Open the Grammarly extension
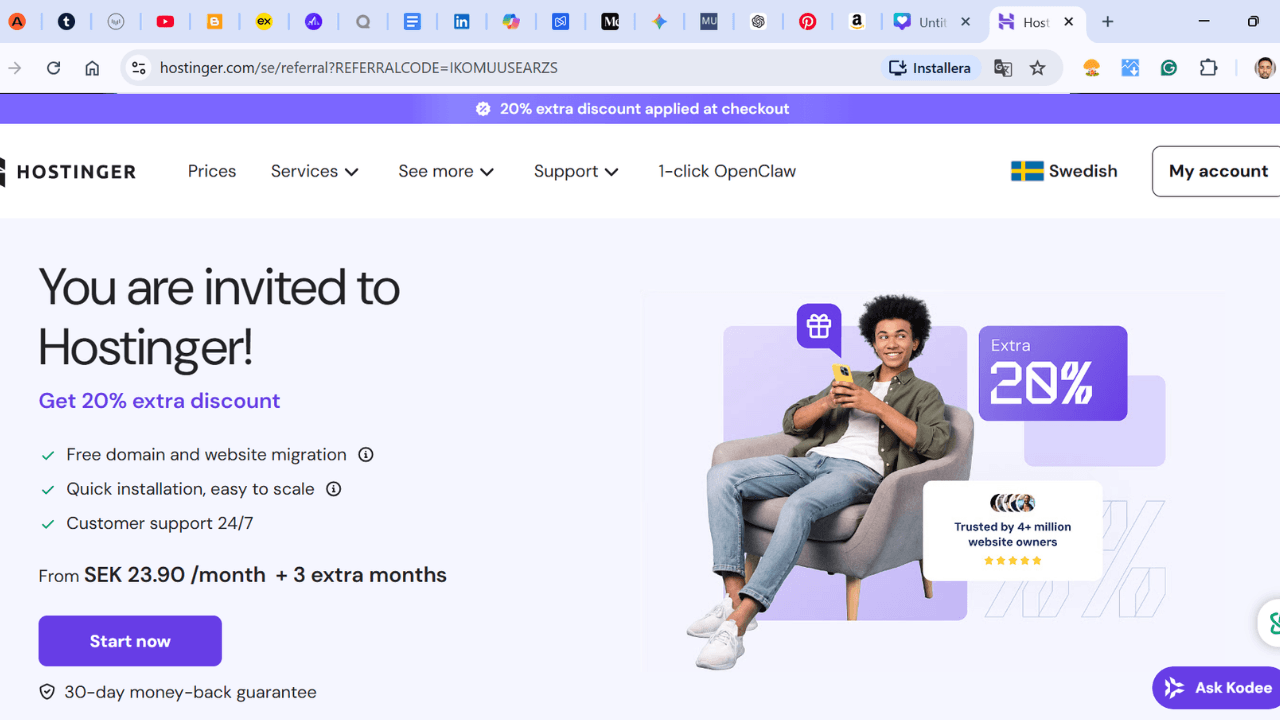This screenshot has height=720, width=1280. (x=1168, y=67)
